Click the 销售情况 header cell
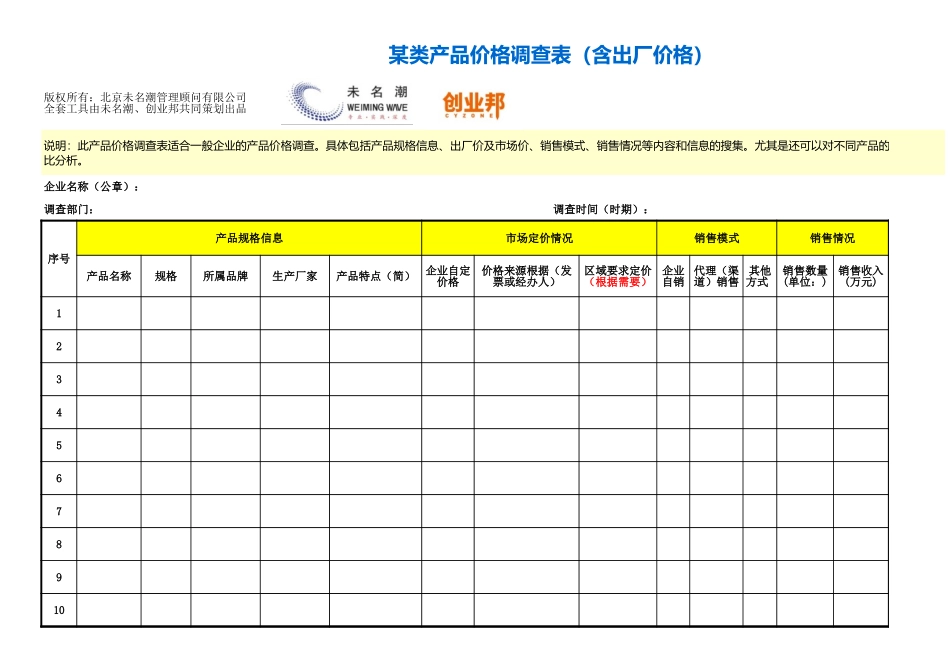 click(833, 238)
